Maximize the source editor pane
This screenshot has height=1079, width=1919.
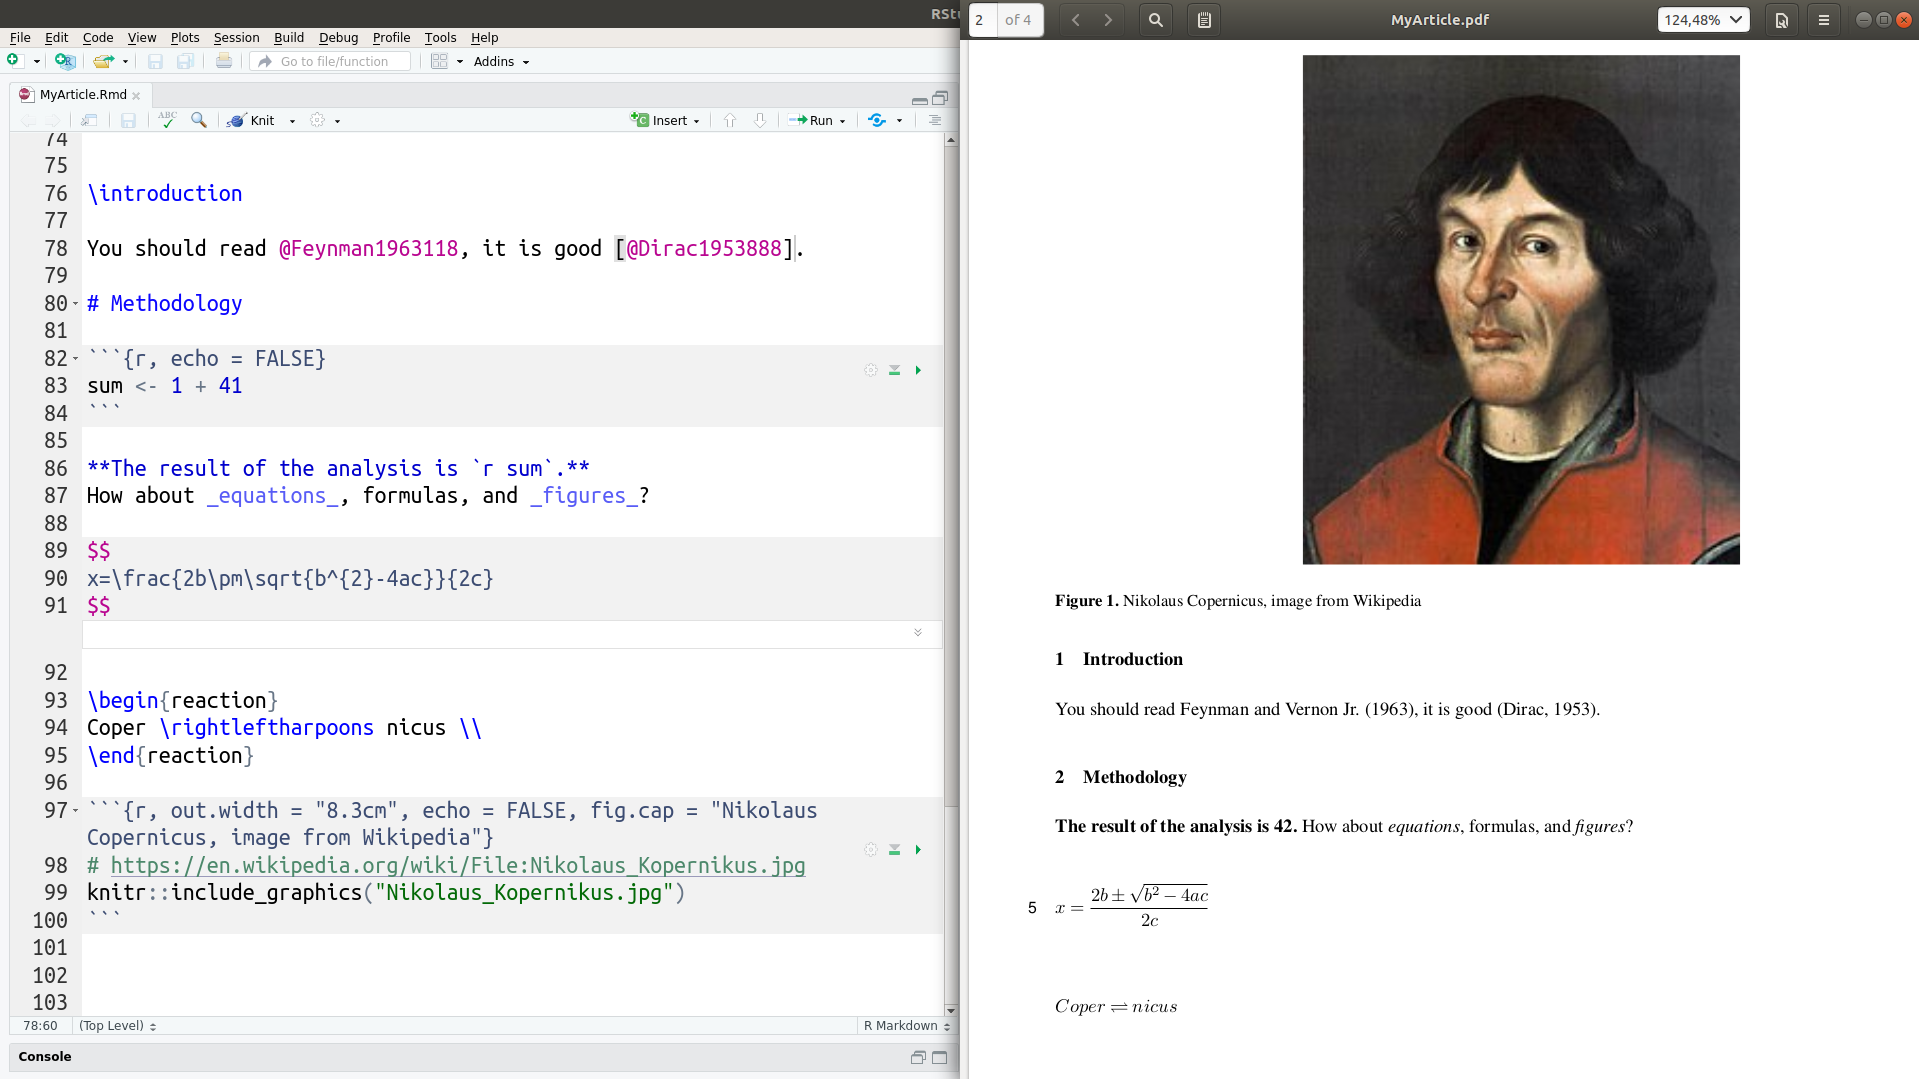tap(940, 98)
